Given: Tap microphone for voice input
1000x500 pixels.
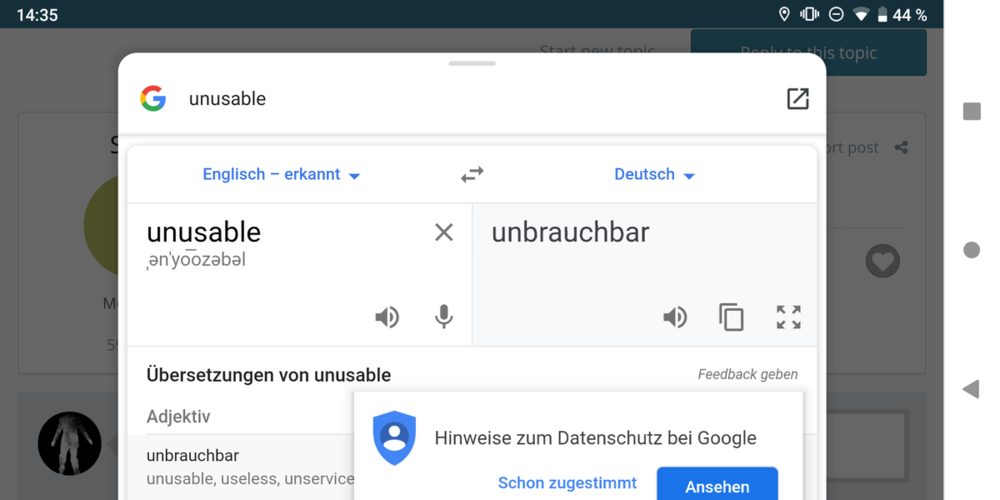Looking at the screenshot, I should click(x=444, y=317).
